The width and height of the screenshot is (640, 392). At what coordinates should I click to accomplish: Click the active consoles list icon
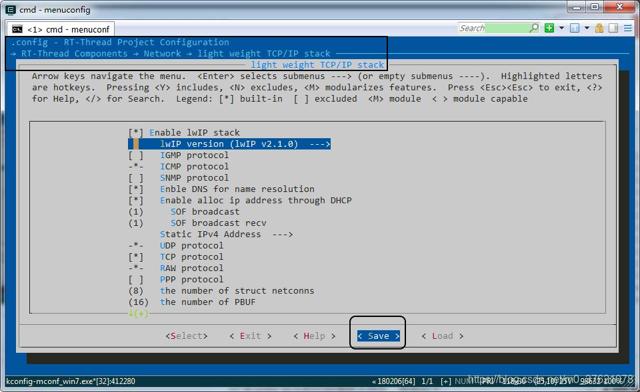pyautogui.click(x=574, y=28)
